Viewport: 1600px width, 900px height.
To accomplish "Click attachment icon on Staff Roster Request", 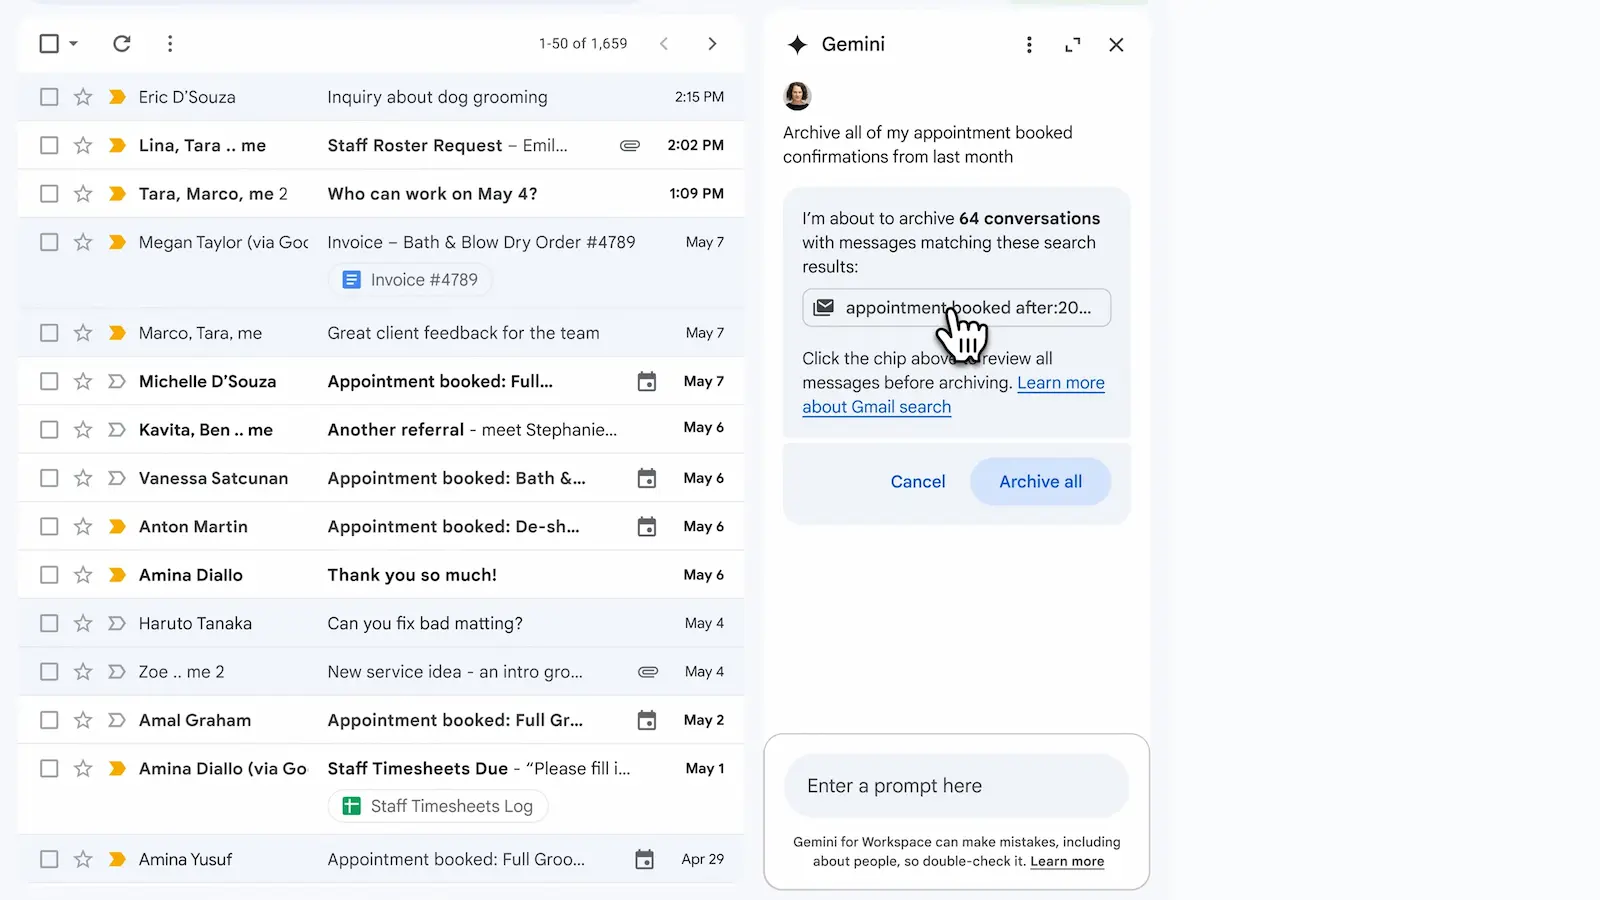I will click(630, 145).
